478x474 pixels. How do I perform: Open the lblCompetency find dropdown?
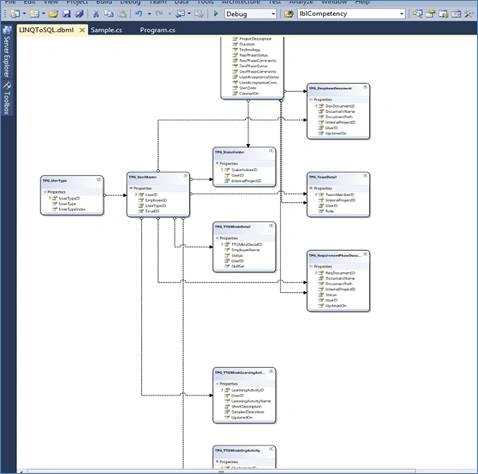pyautogui.click(x=402, y=14)
